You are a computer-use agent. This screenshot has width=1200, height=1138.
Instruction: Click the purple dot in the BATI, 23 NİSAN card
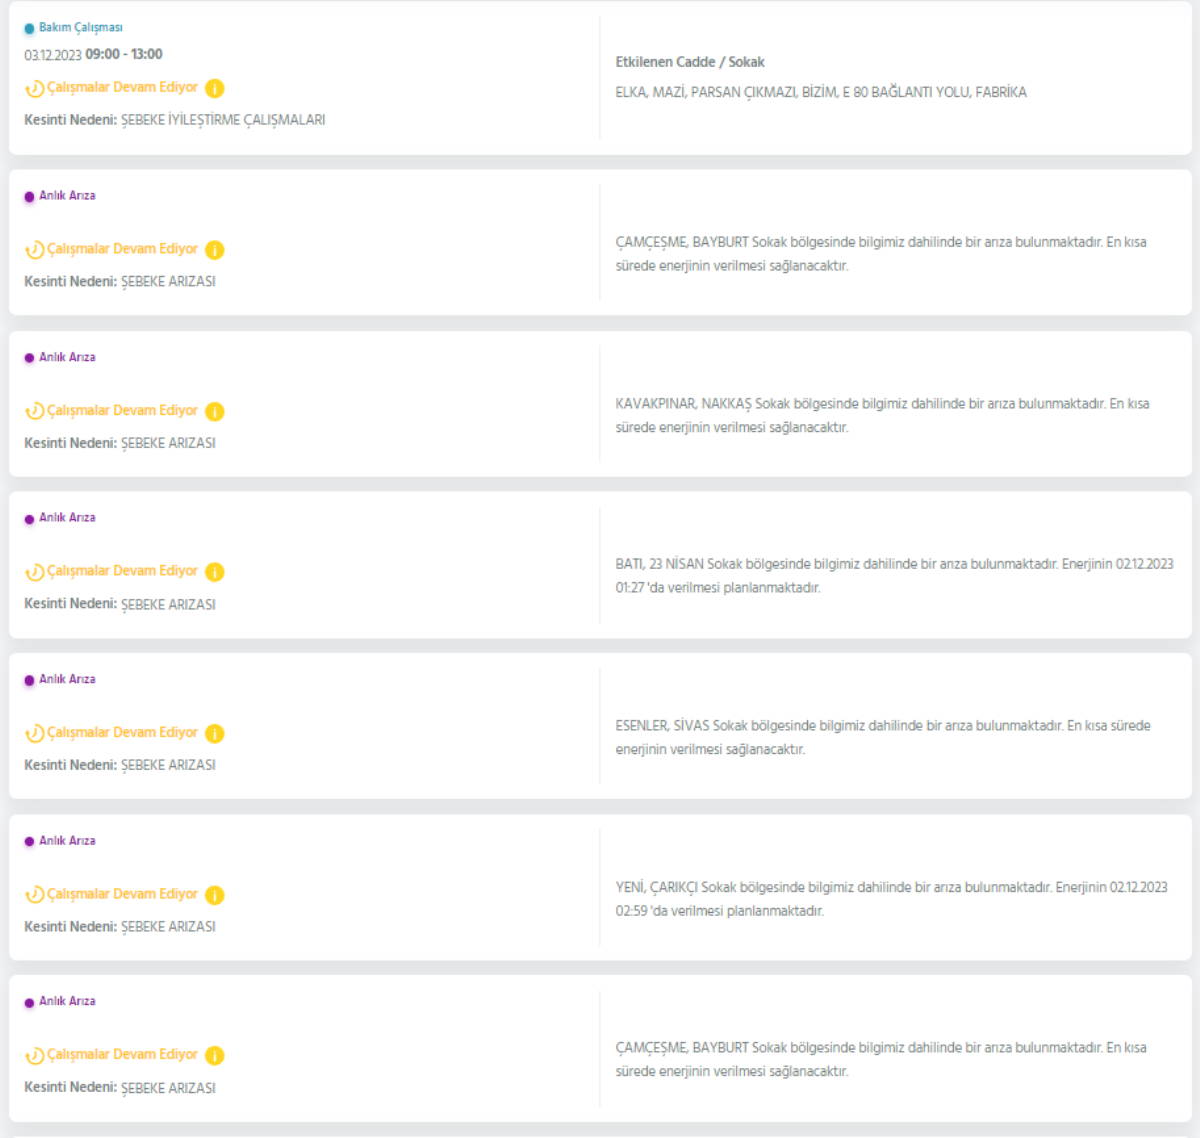tap(29, 519)
